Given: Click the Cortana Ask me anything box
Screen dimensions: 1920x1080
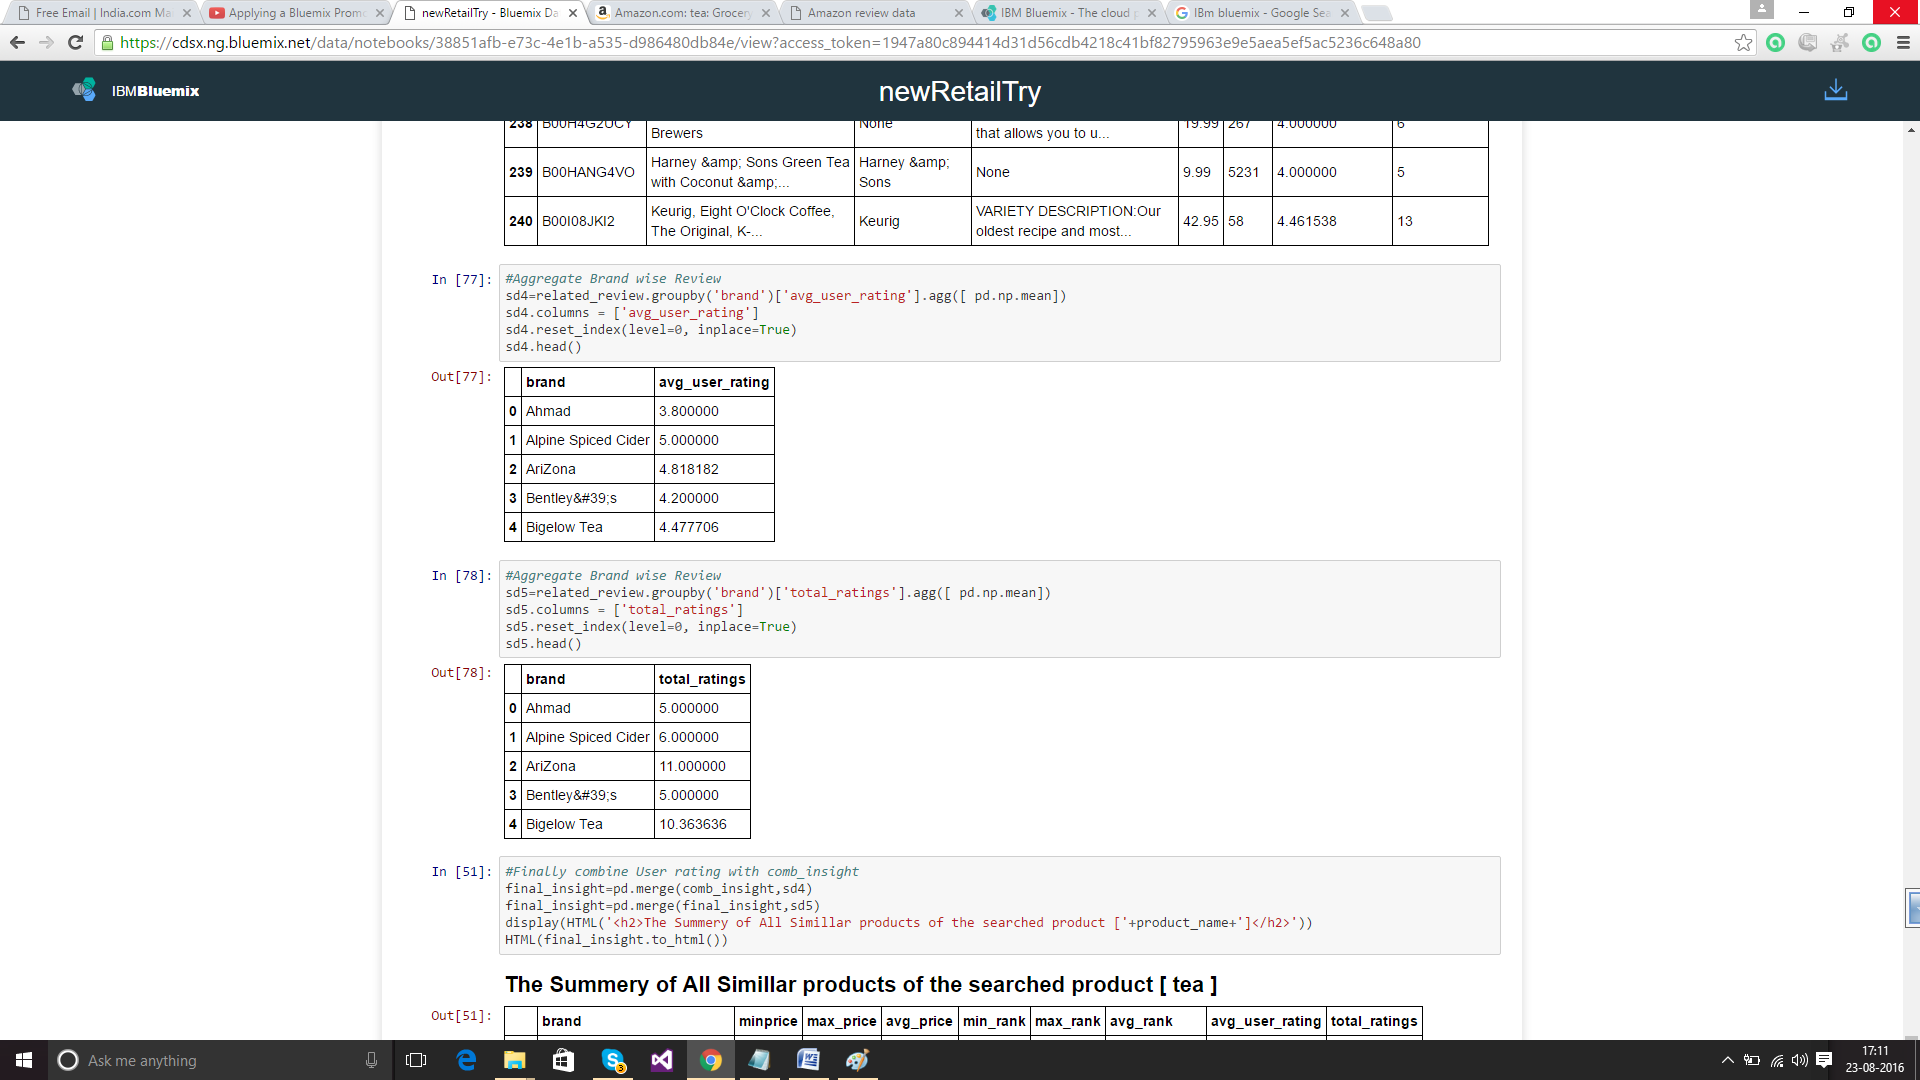Looking at the screenshot, I should [215, 1060].
